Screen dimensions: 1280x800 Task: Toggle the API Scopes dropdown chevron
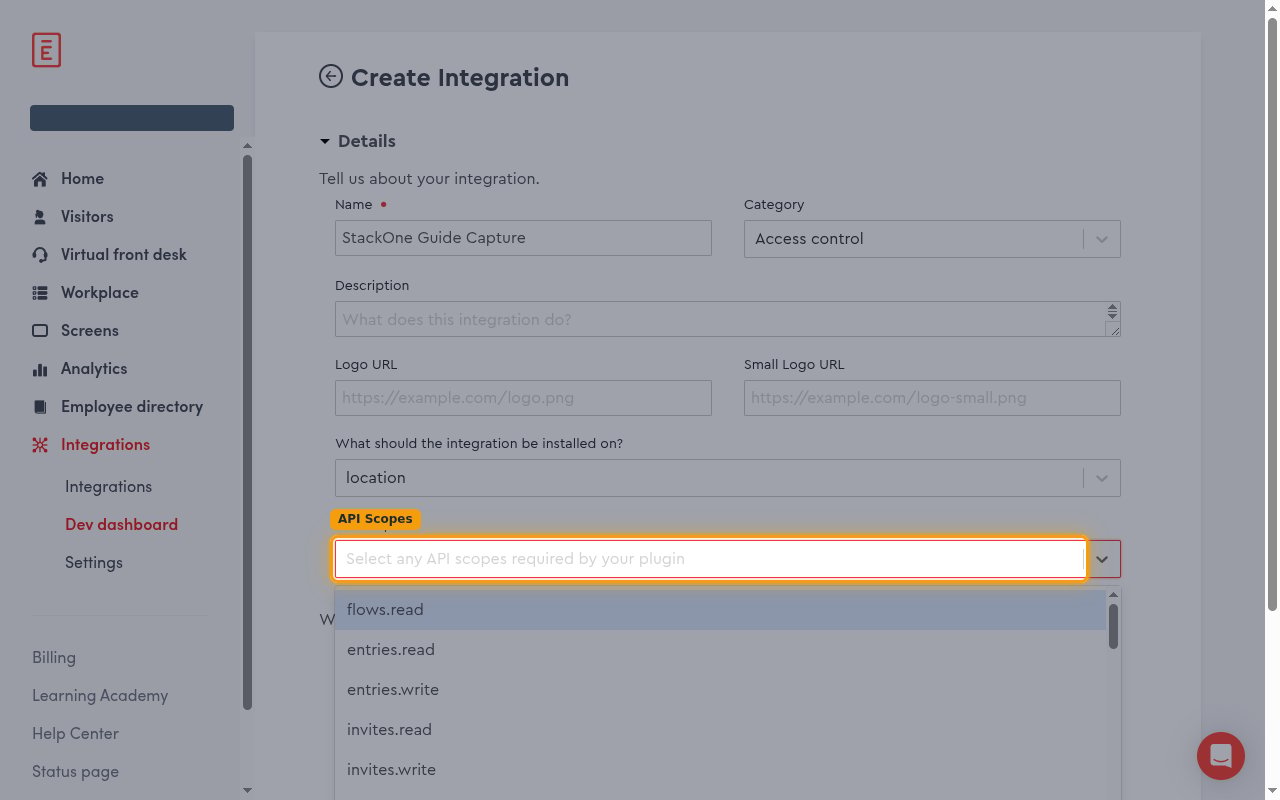[x=1102, y=559]
